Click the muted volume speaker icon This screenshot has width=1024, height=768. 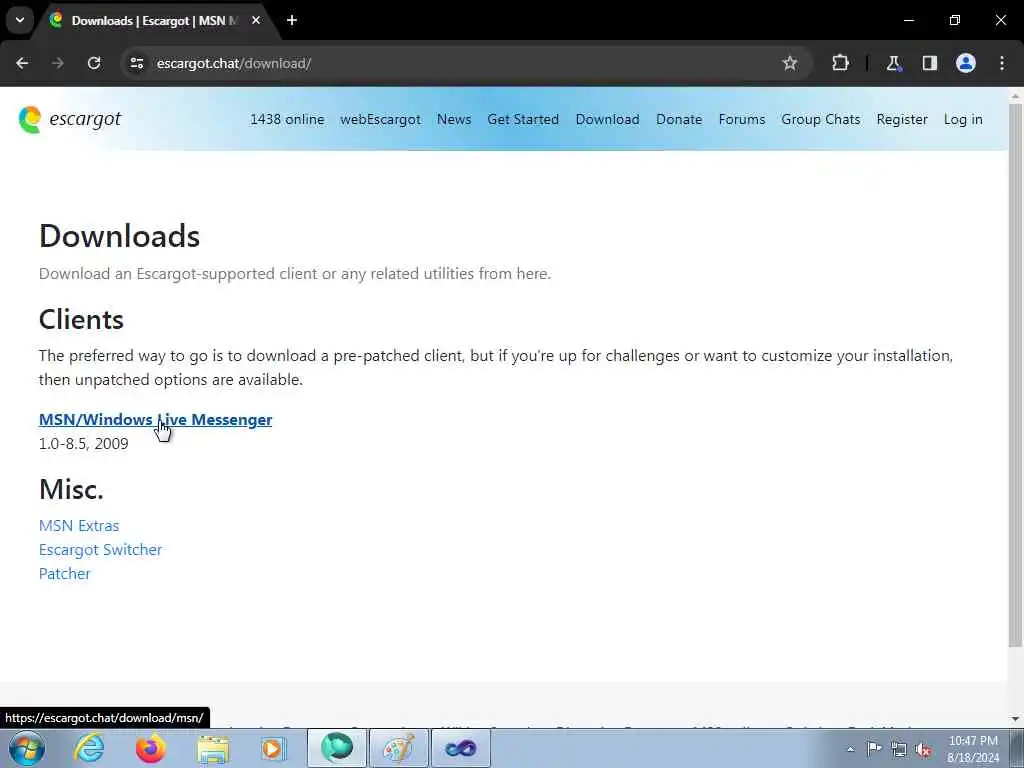tap(923, 749)
